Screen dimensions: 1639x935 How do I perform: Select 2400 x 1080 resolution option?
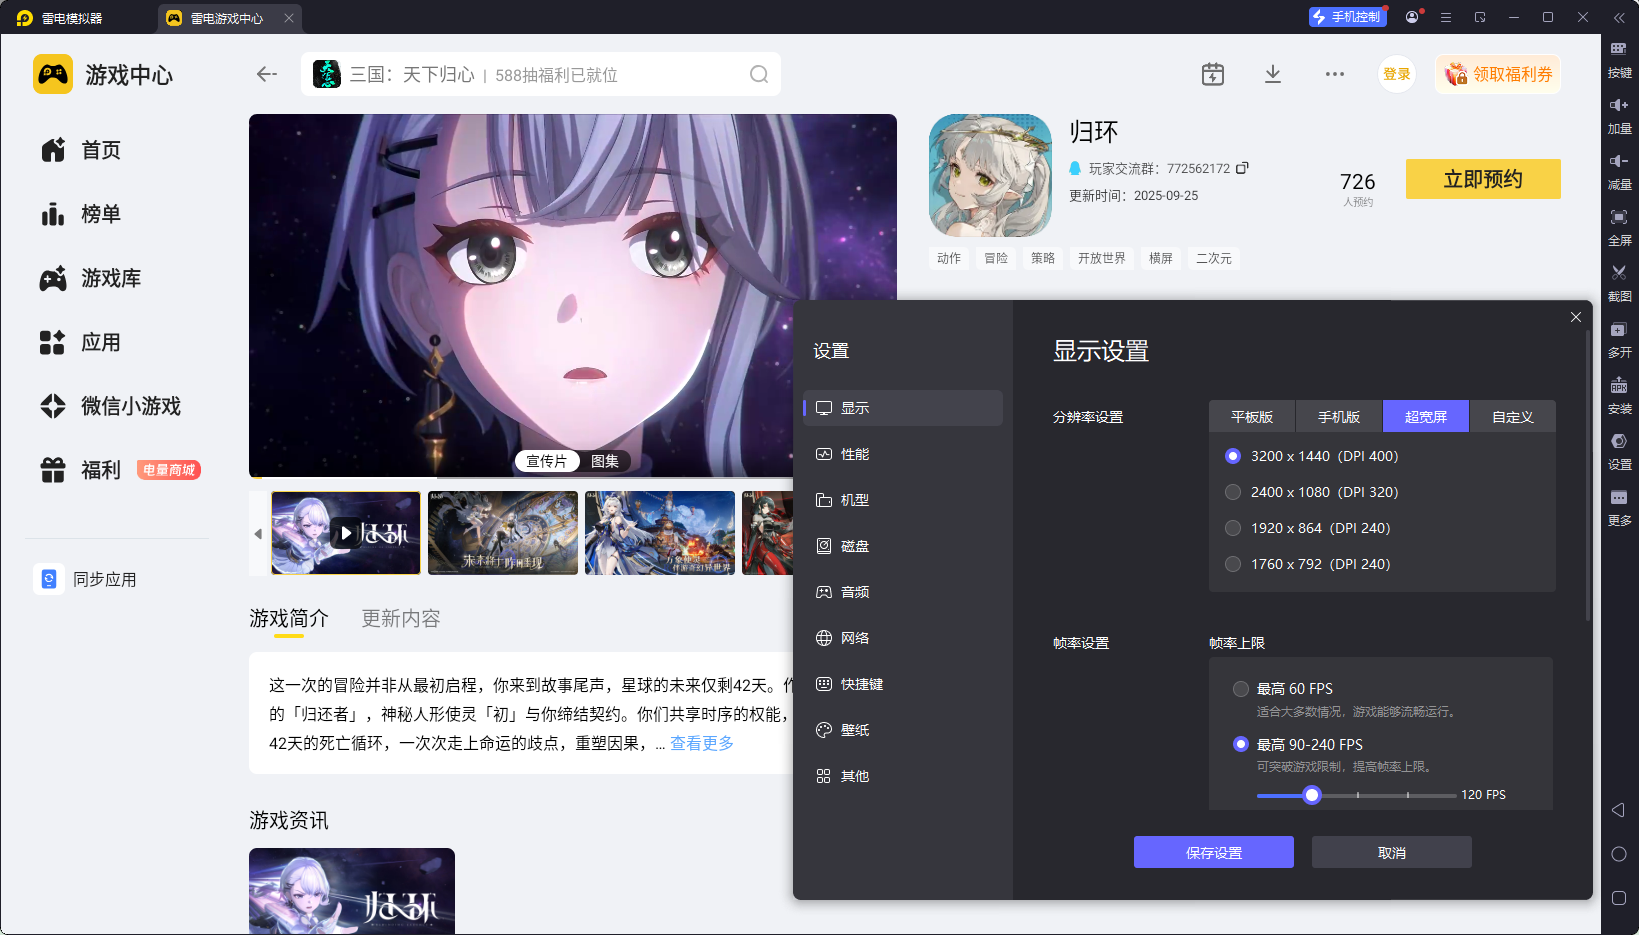click(1233, 492)
